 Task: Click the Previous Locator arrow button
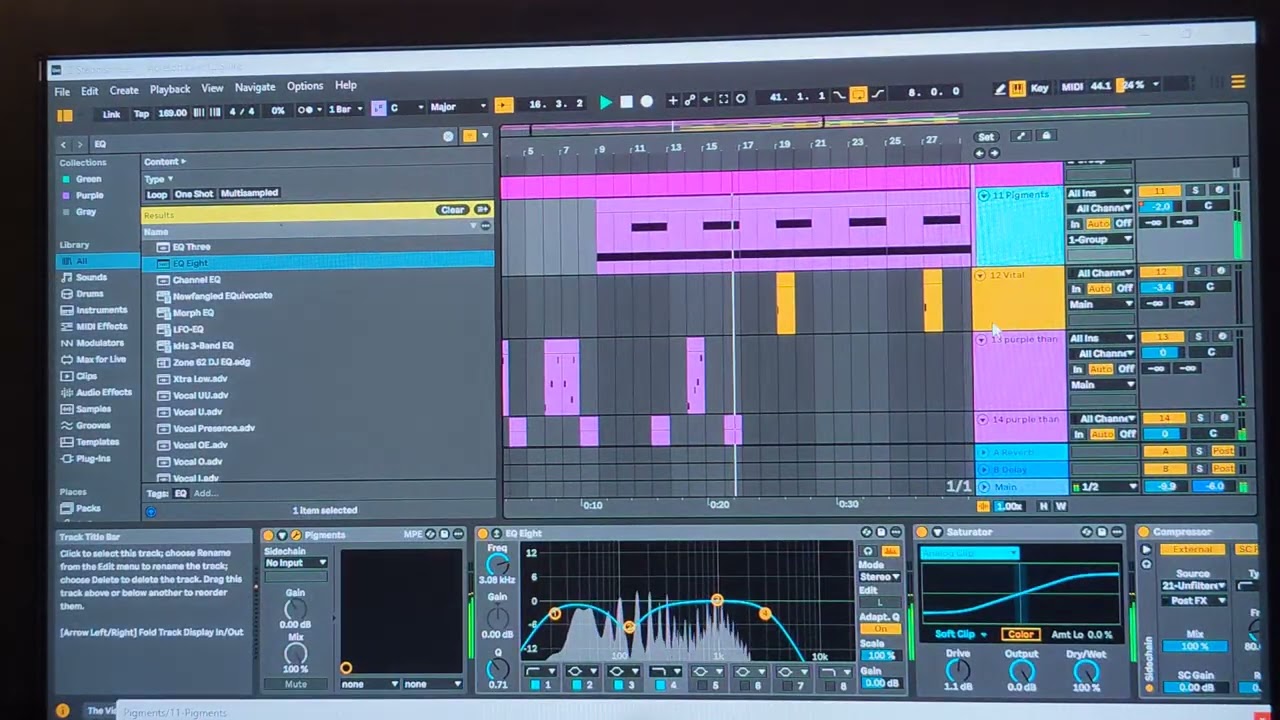(x=980, y=153)
